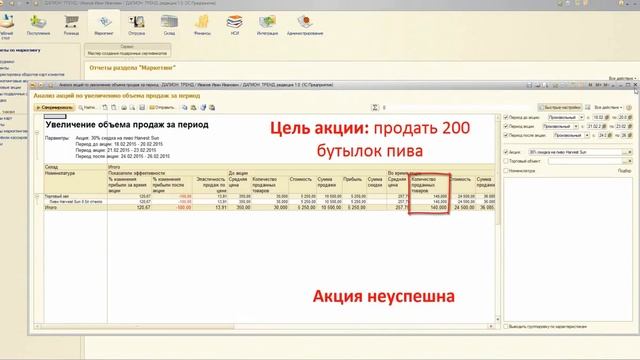Click the Торговый объект input field

pos(584,161)
